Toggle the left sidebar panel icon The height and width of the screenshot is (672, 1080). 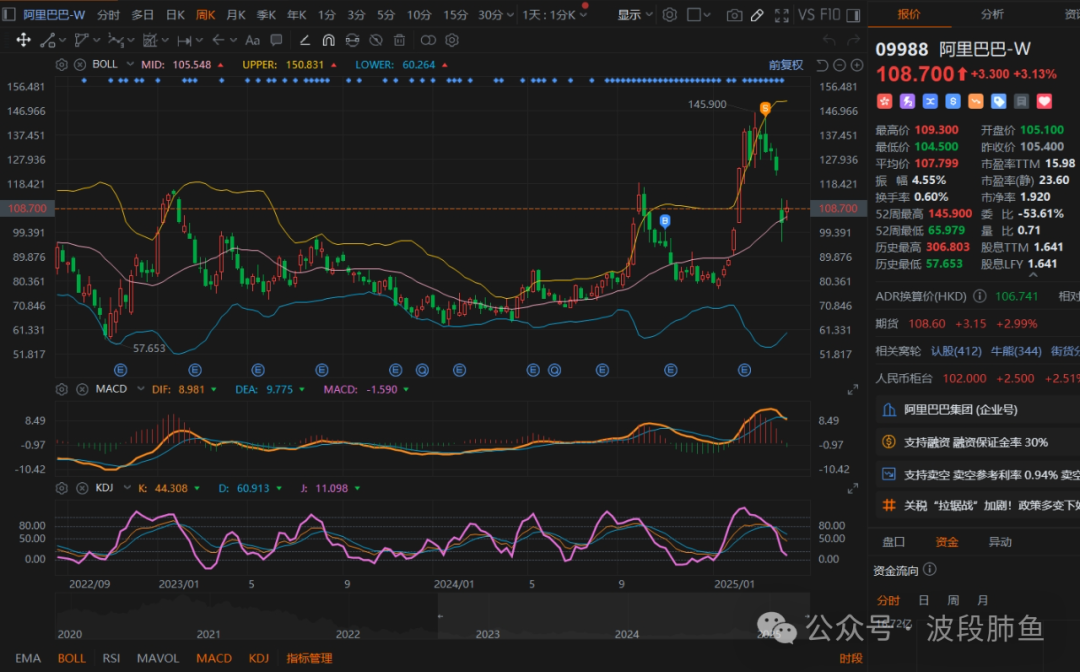tap(9, 14)
